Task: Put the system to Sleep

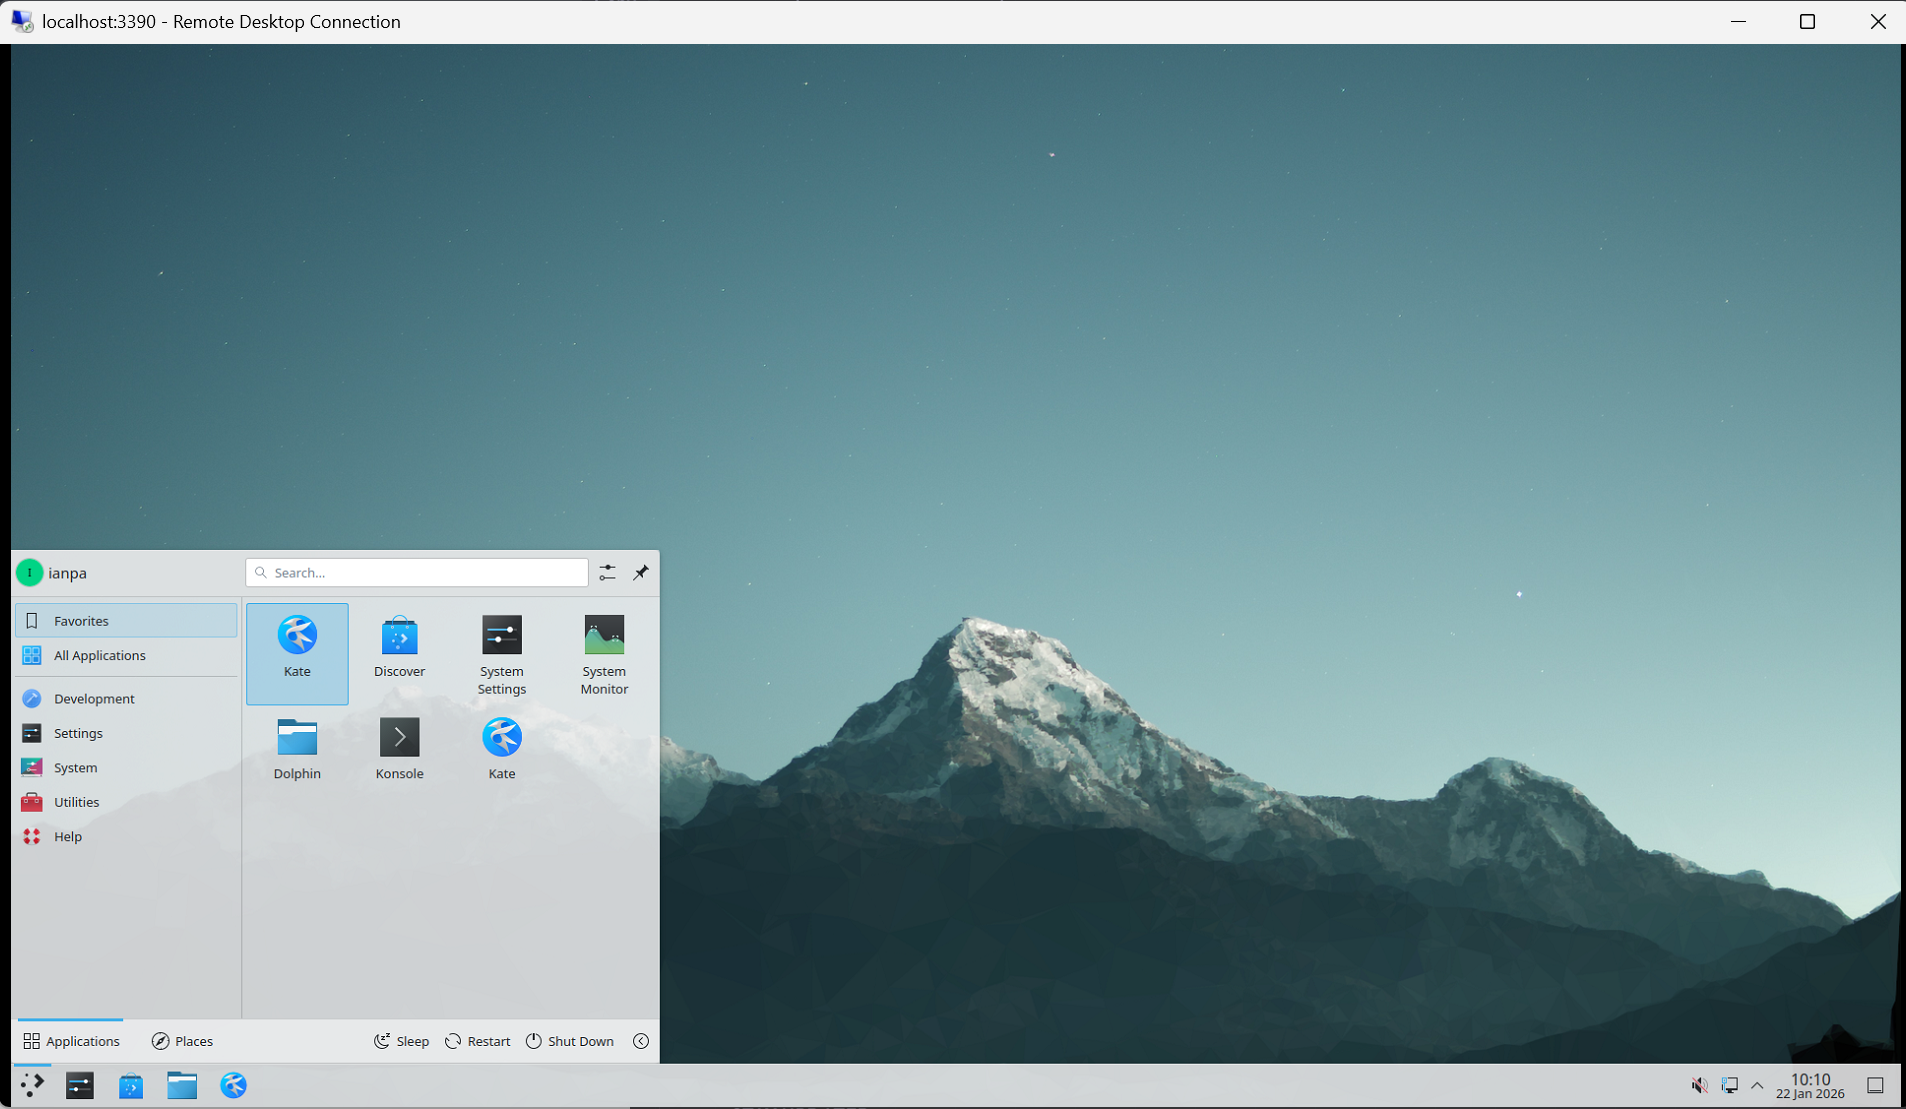Action: [401, 1040]
